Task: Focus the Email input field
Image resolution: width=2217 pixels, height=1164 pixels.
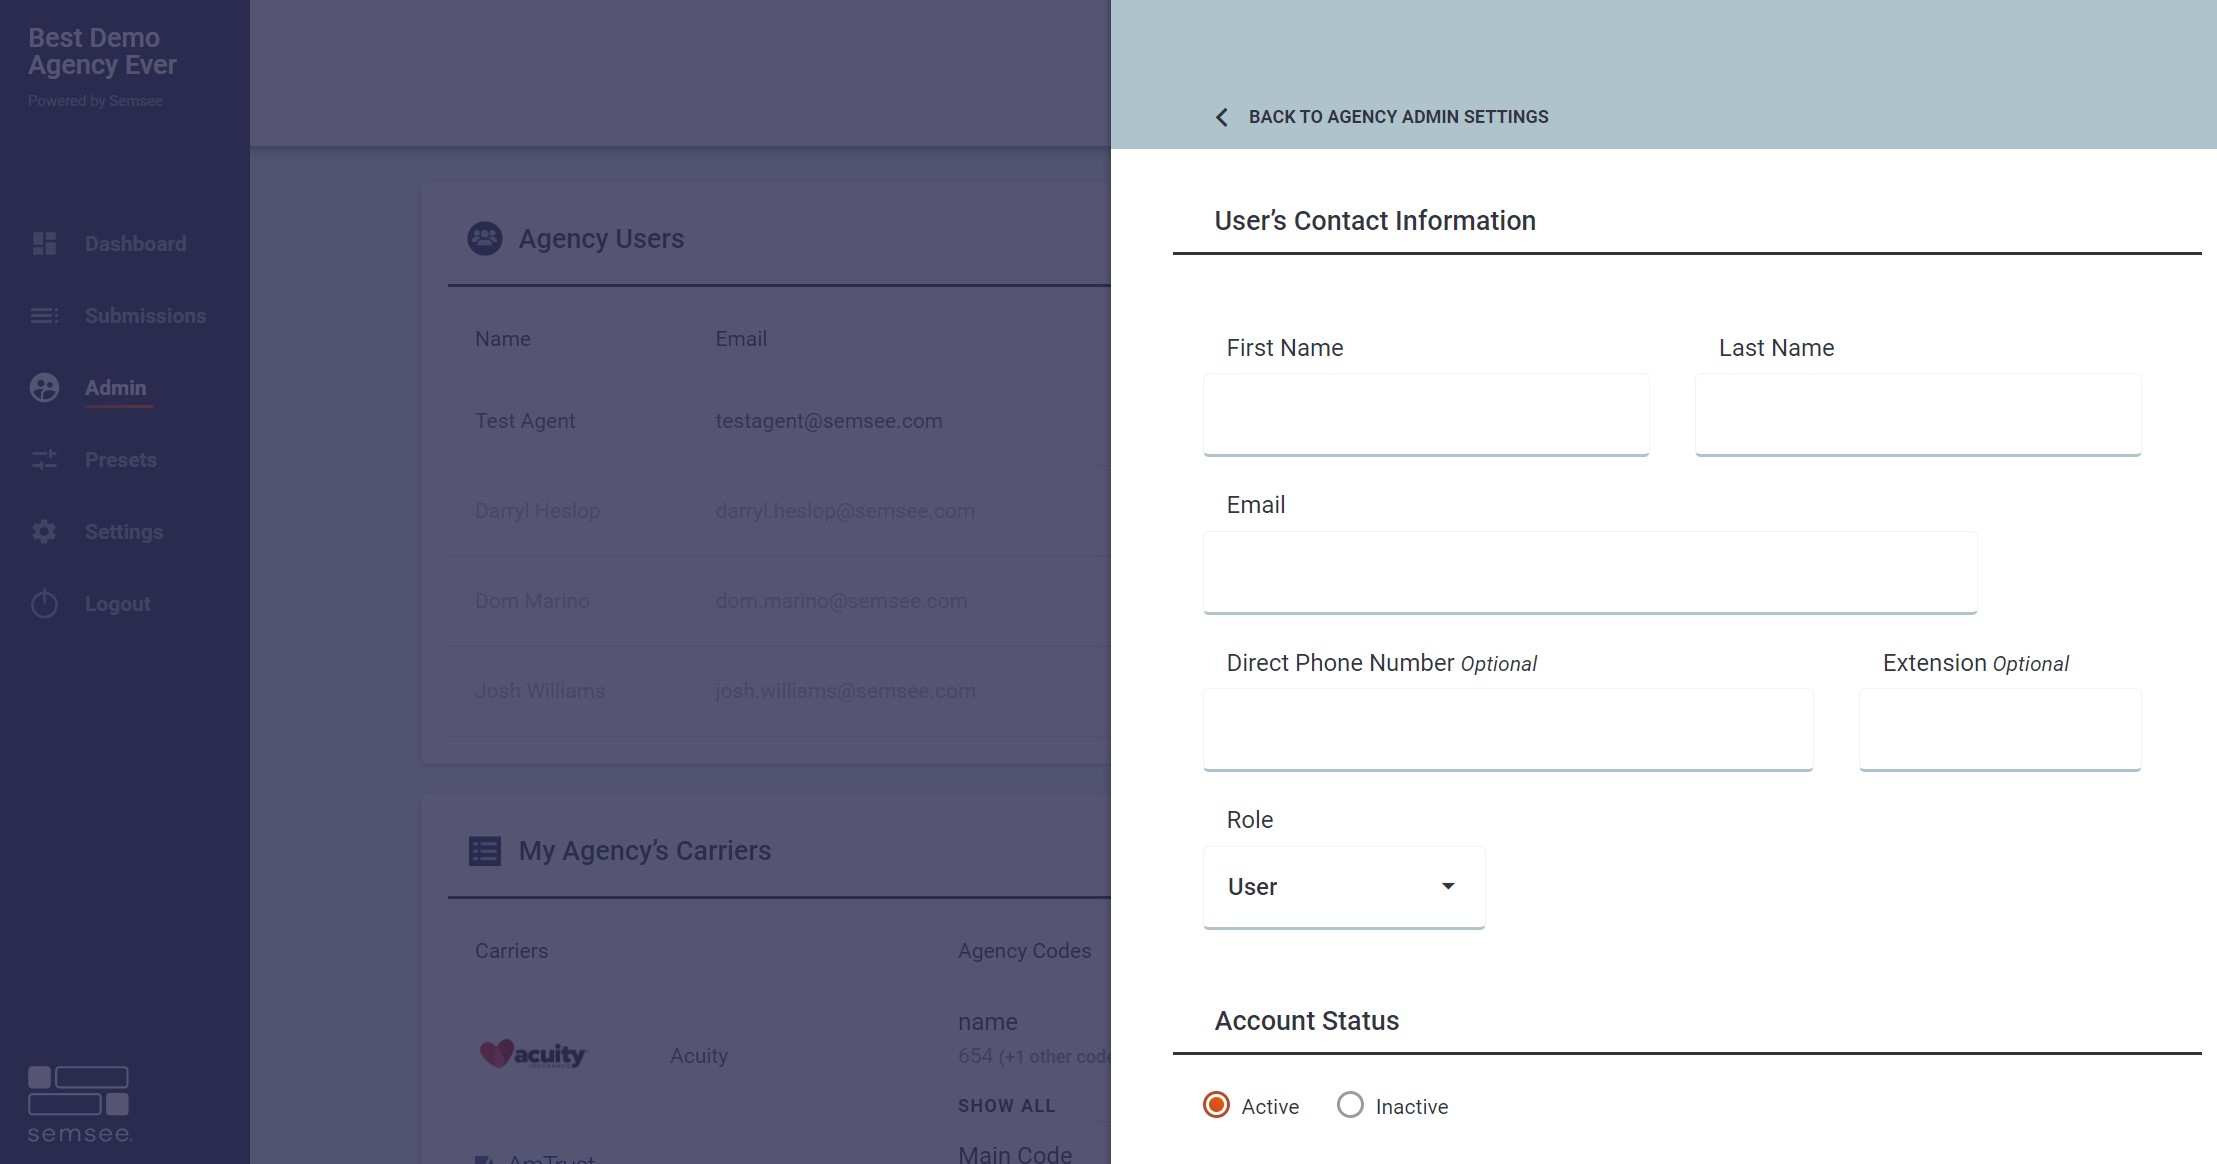Action: click(x=1590, y=572)
